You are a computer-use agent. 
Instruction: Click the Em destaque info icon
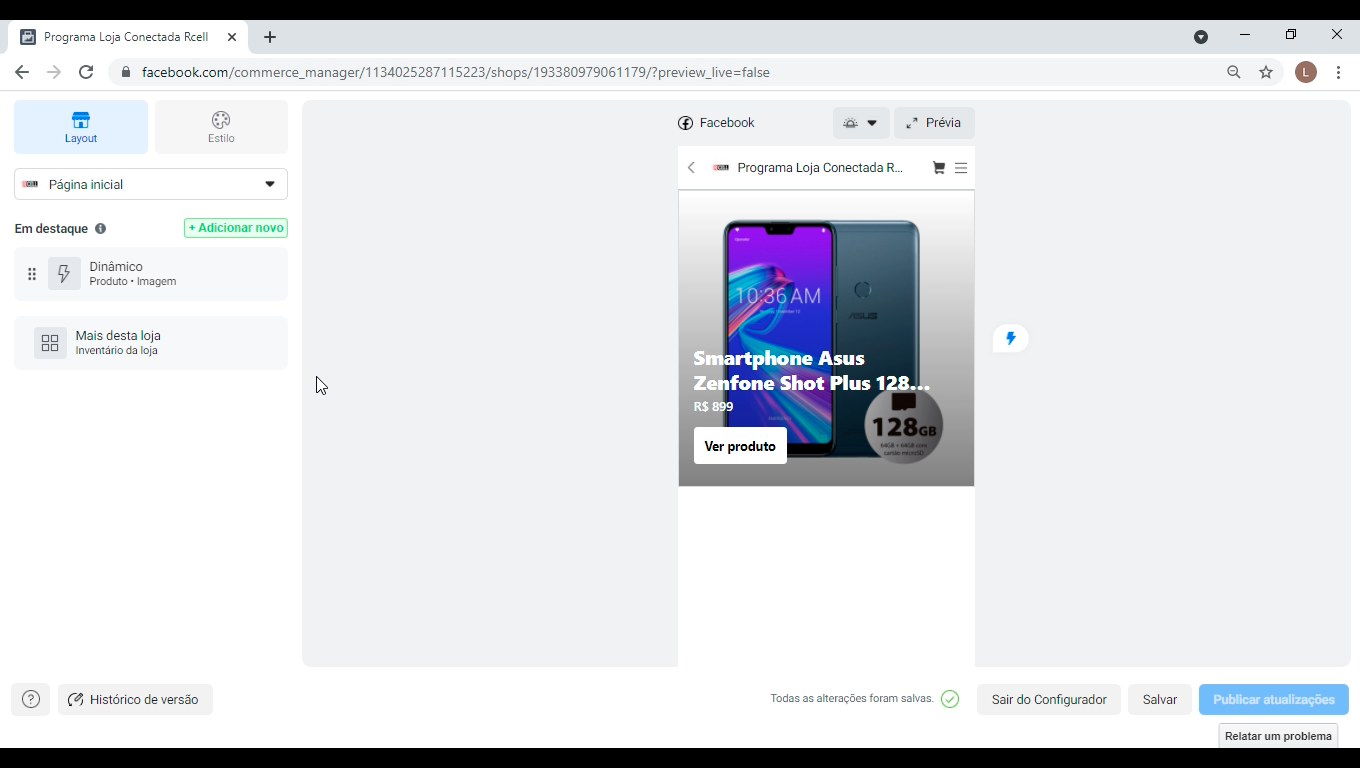tap(100, 229)
